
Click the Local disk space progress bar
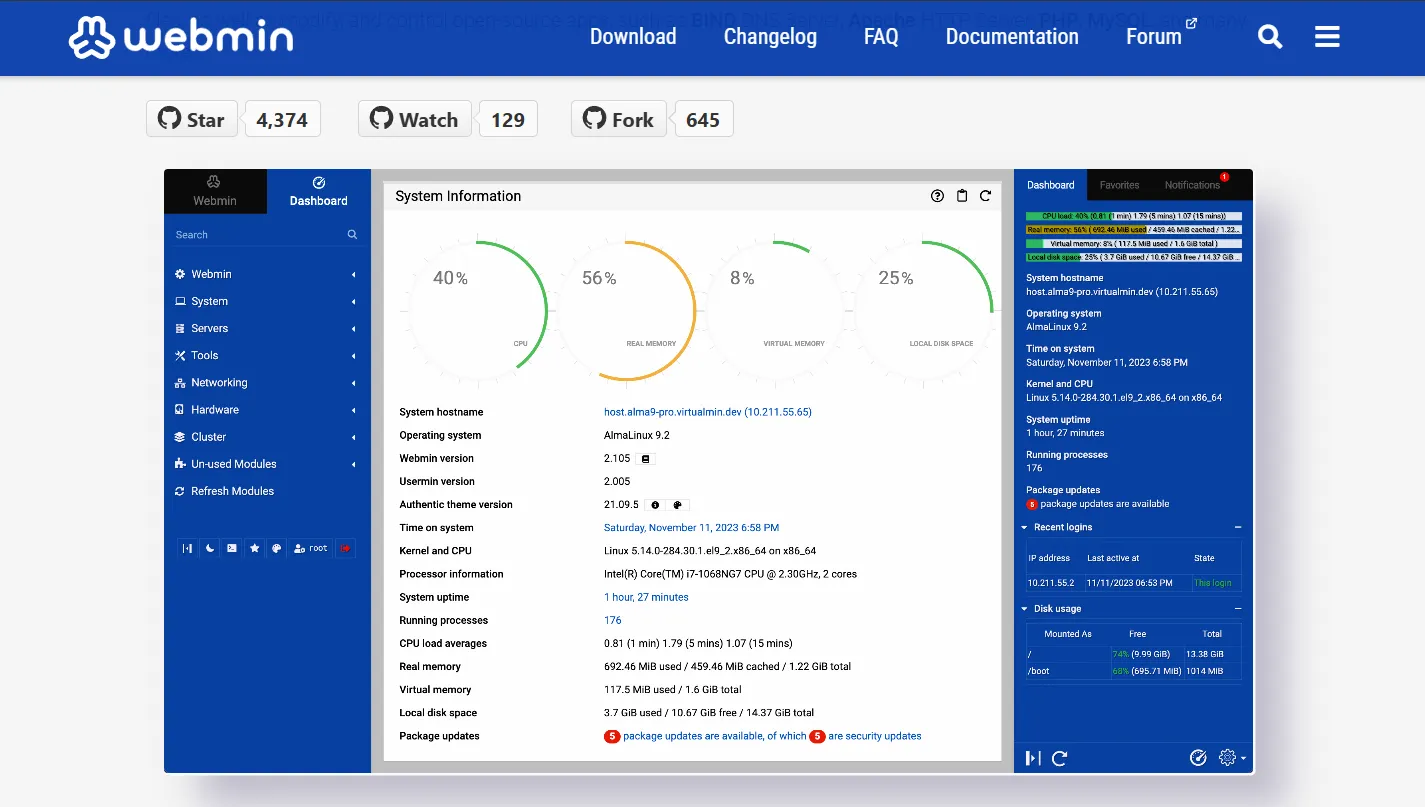click(x=1134, y=257)
